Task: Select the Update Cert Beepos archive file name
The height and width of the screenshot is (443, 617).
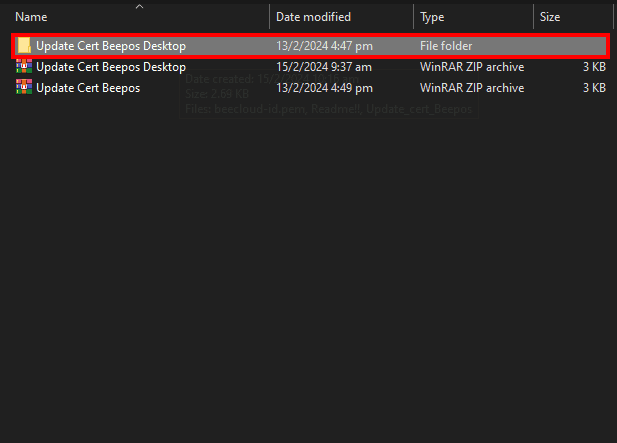Action: [88, 88]
